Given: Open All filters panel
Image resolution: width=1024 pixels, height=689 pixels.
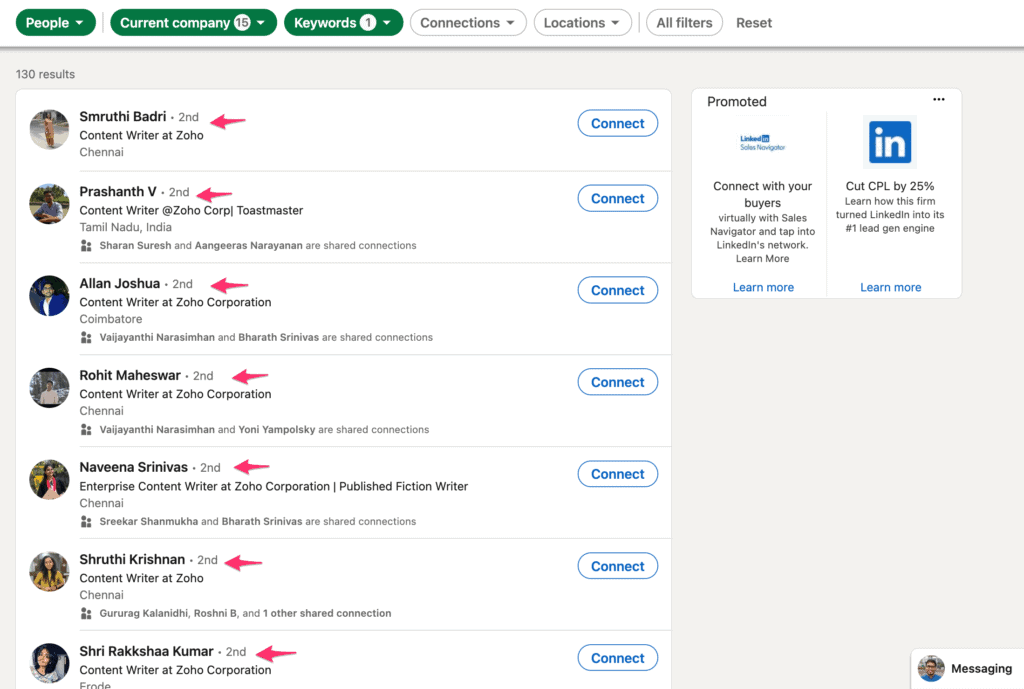Looking at the screenshot, I should pos(684,23).
